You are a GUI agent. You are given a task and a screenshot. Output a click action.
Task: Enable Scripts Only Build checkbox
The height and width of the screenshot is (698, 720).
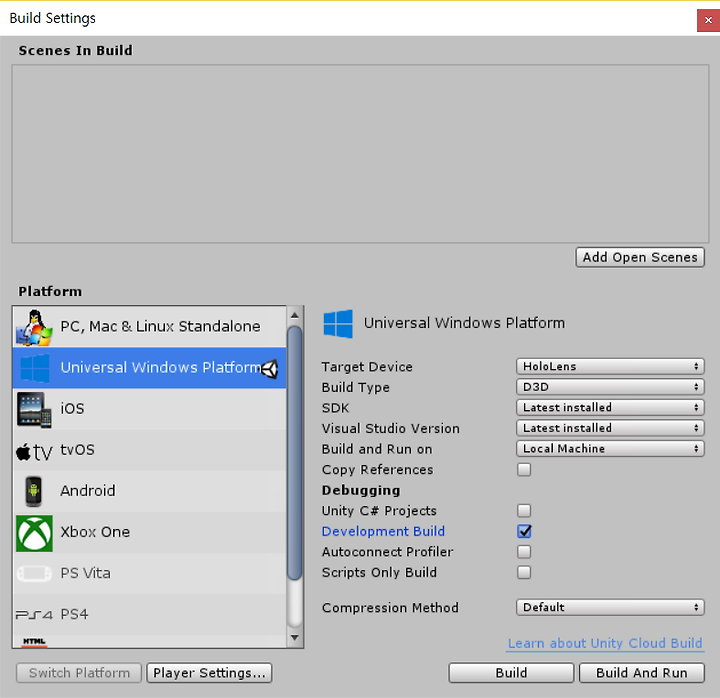pyautogui.click(x=524, y=572)
